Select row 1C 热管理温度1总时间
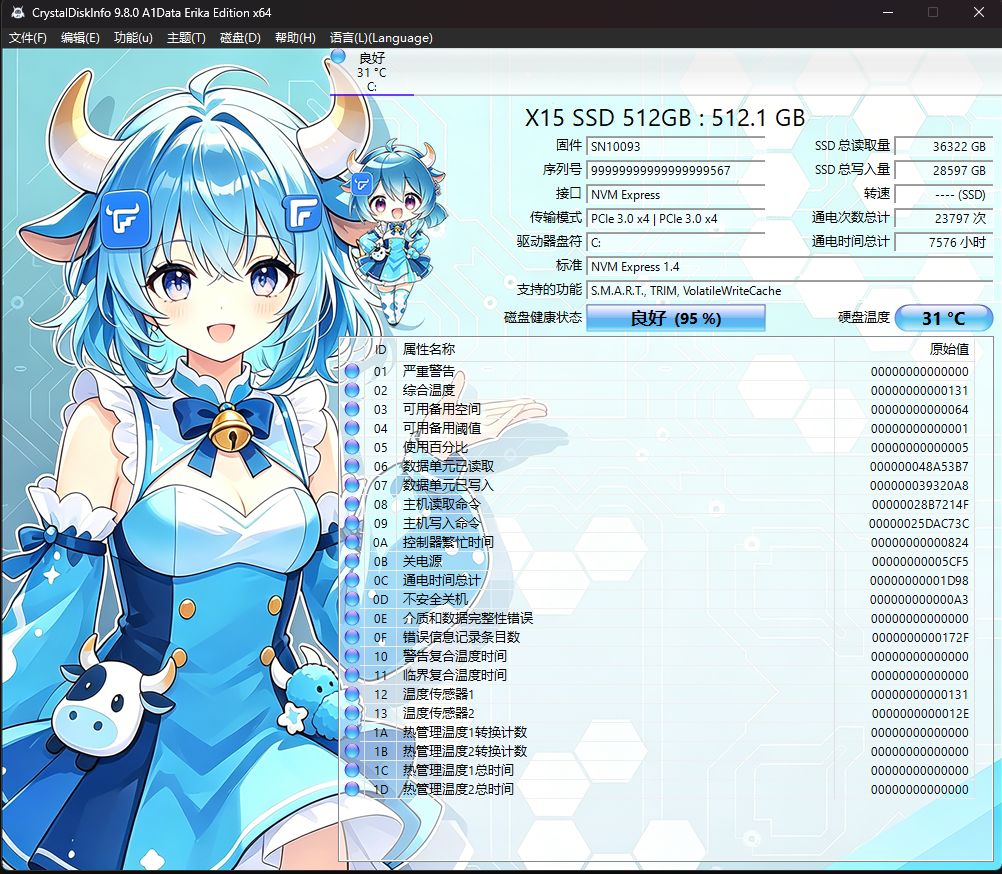 [657, 770]
